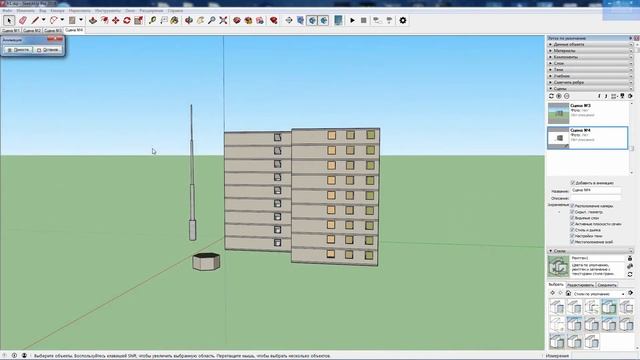Open the scenes view options dropdown
640x360 pixels.
(615, 96)
